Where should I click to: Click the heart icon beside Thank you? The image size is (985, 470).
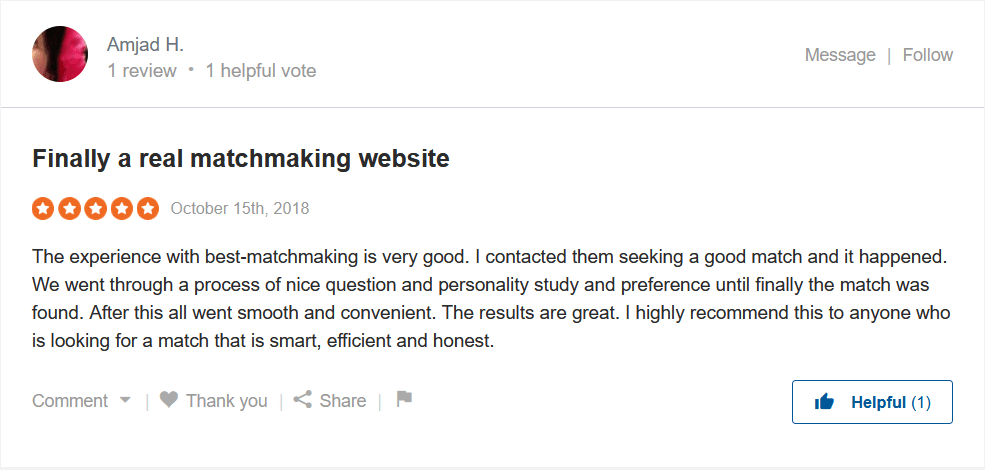point(169,400)
